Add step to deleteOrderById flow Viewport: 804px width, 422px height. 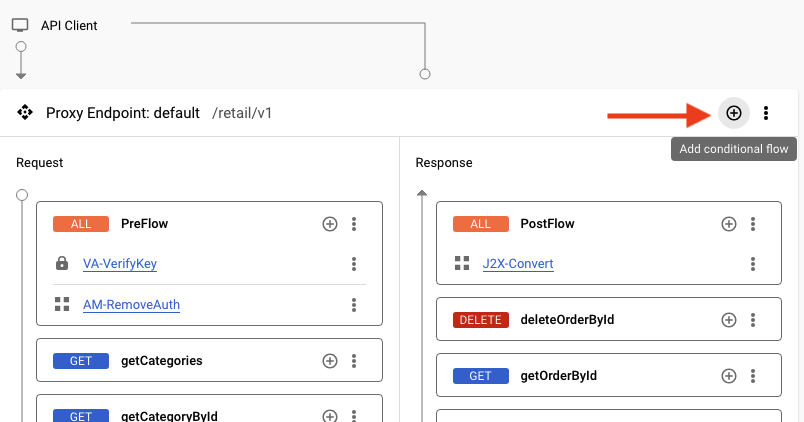click(729, 320)
